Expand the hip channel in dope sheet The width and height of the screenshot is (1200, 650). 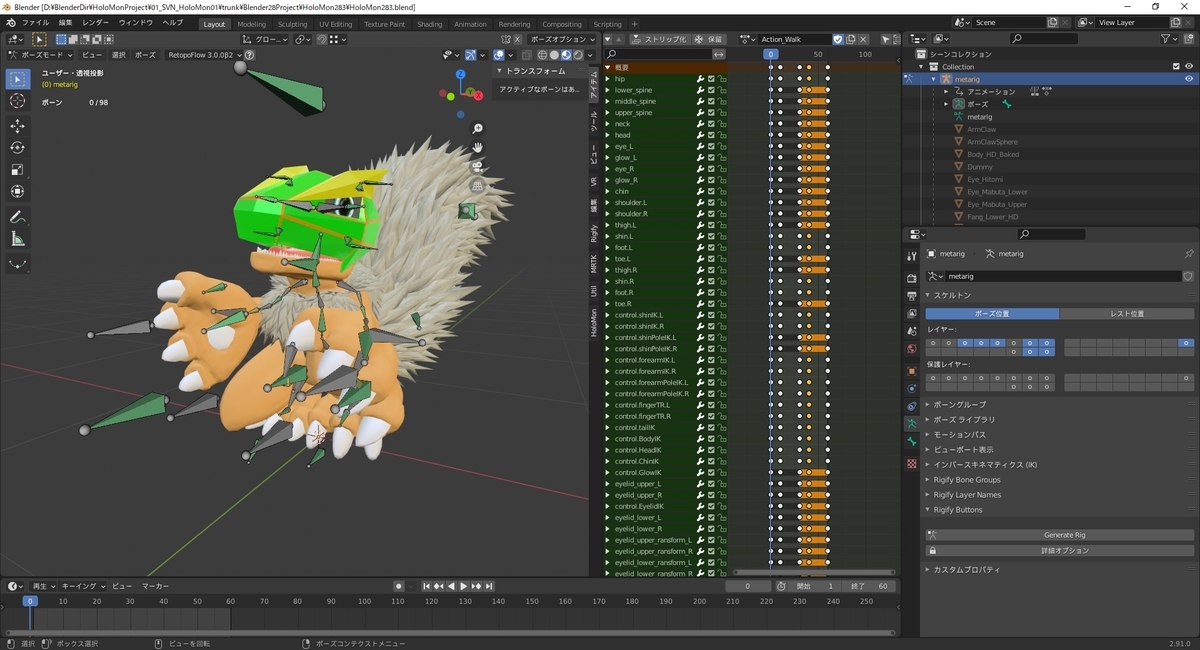[607, 79]
